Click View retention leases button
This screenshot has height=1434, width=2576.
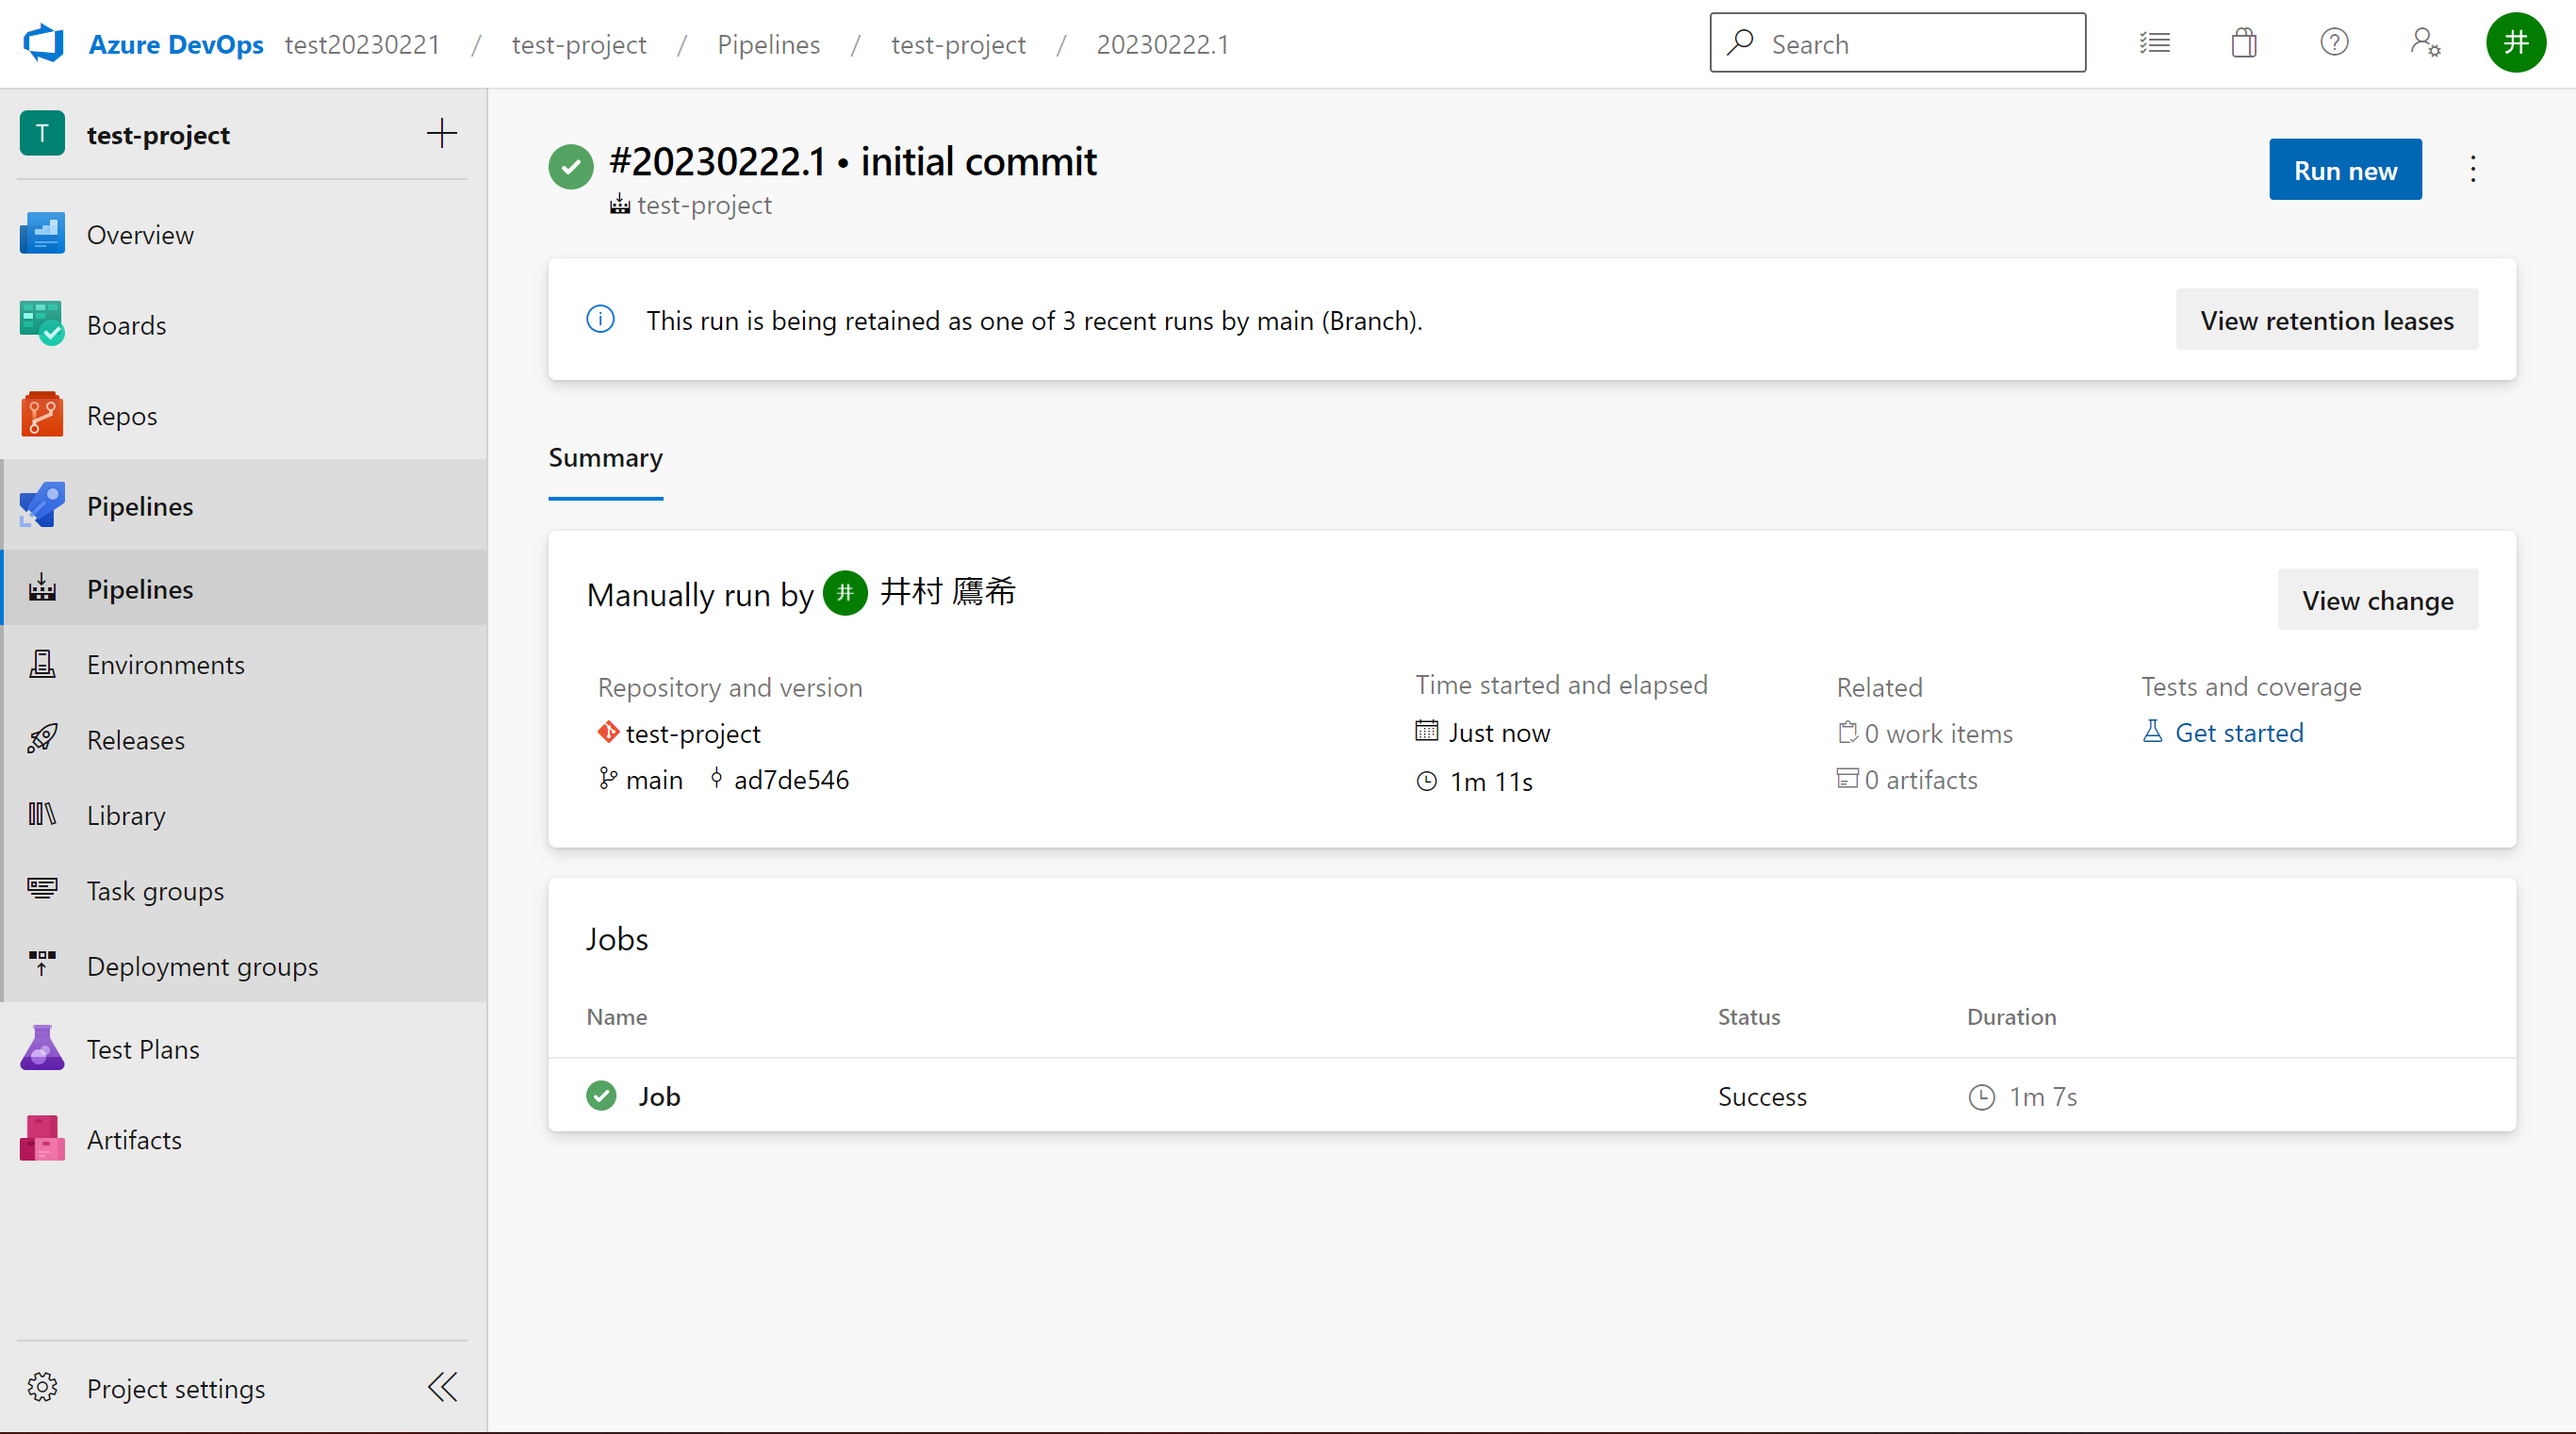[x=2326, y=320]
